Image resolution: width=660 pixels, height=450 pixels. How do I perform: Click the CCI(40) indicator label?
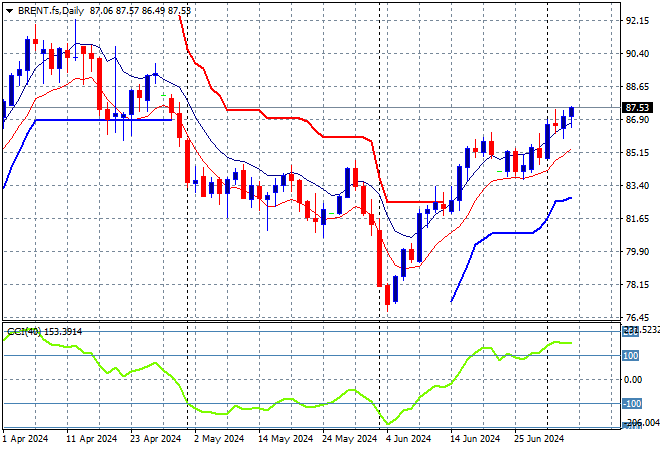(24, 332)
